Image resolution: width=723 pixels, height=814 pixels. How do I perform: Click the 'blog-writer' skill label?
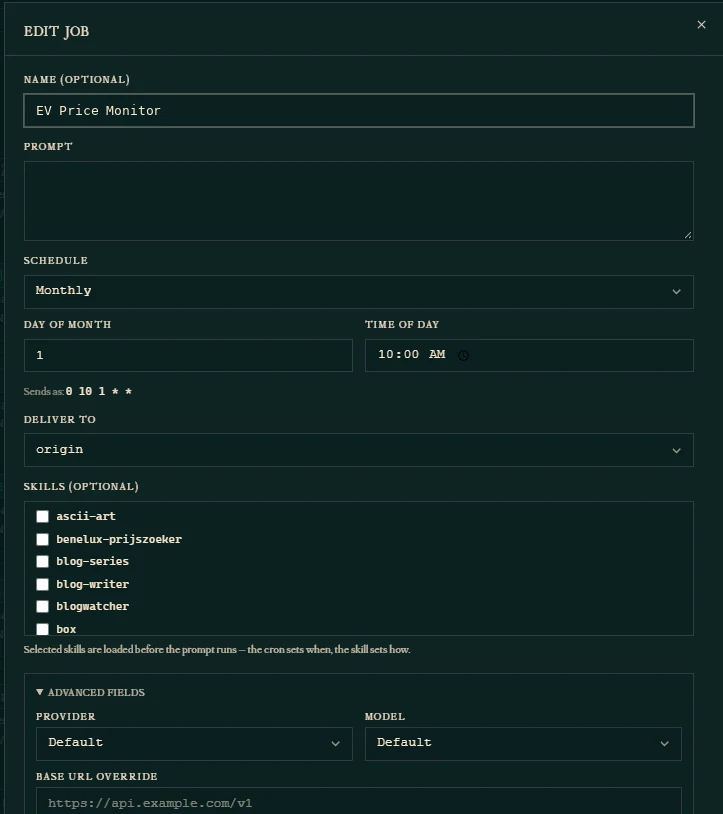pyautogui.click(x=92, y=585)
